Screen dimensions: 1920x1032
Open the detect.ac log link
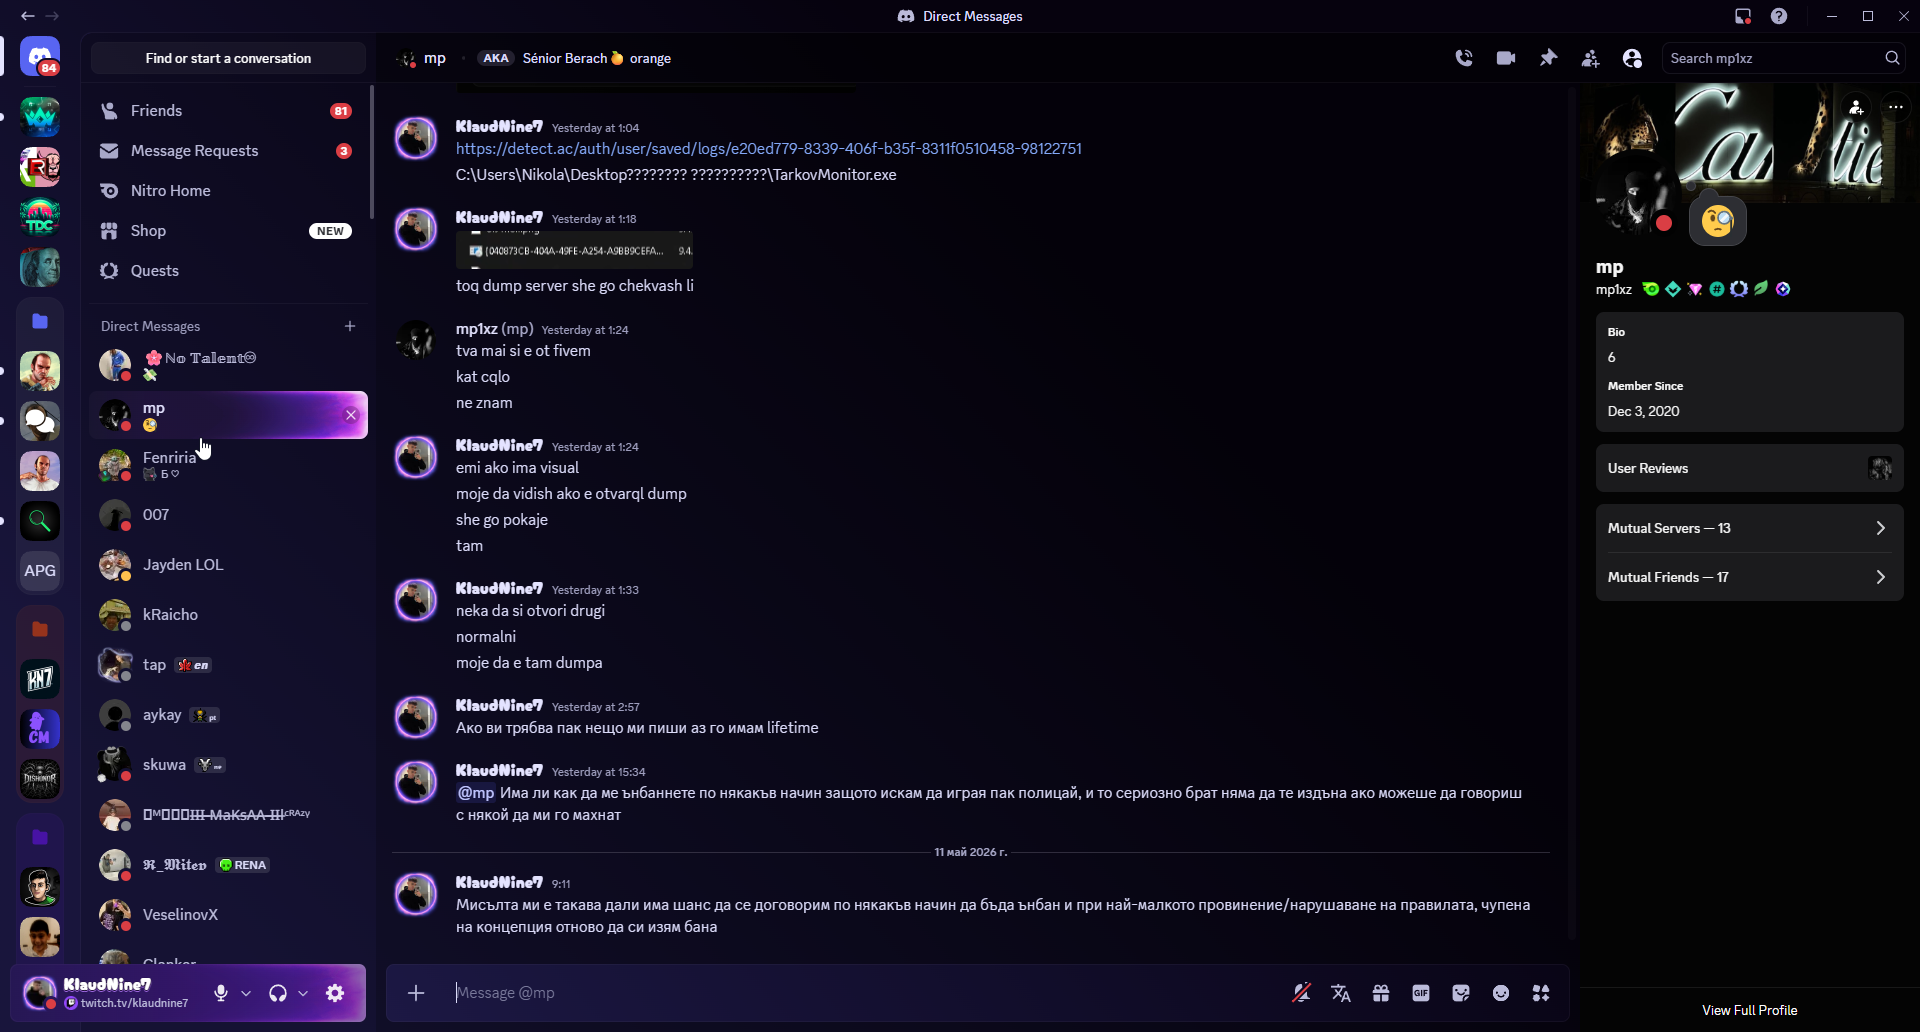pyautogui.click(x=769, y=148)
